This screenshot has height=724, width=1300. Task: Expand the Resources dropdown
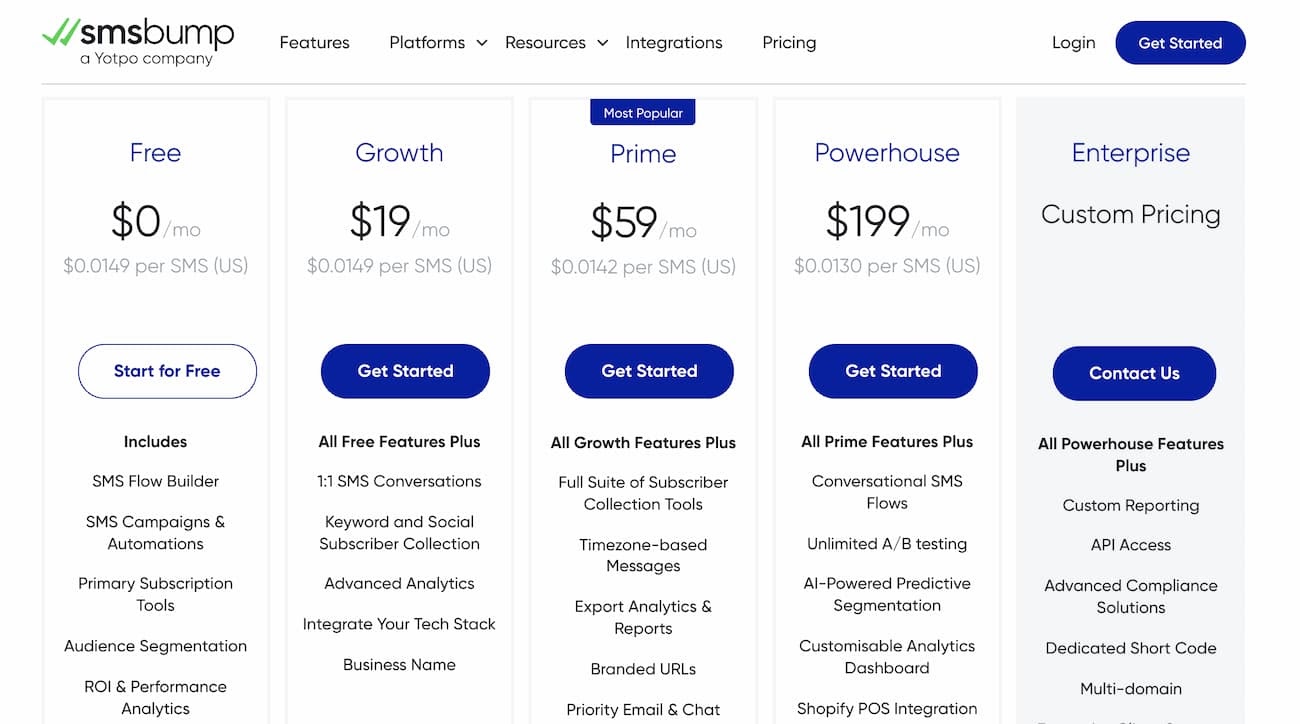(545, 42)
